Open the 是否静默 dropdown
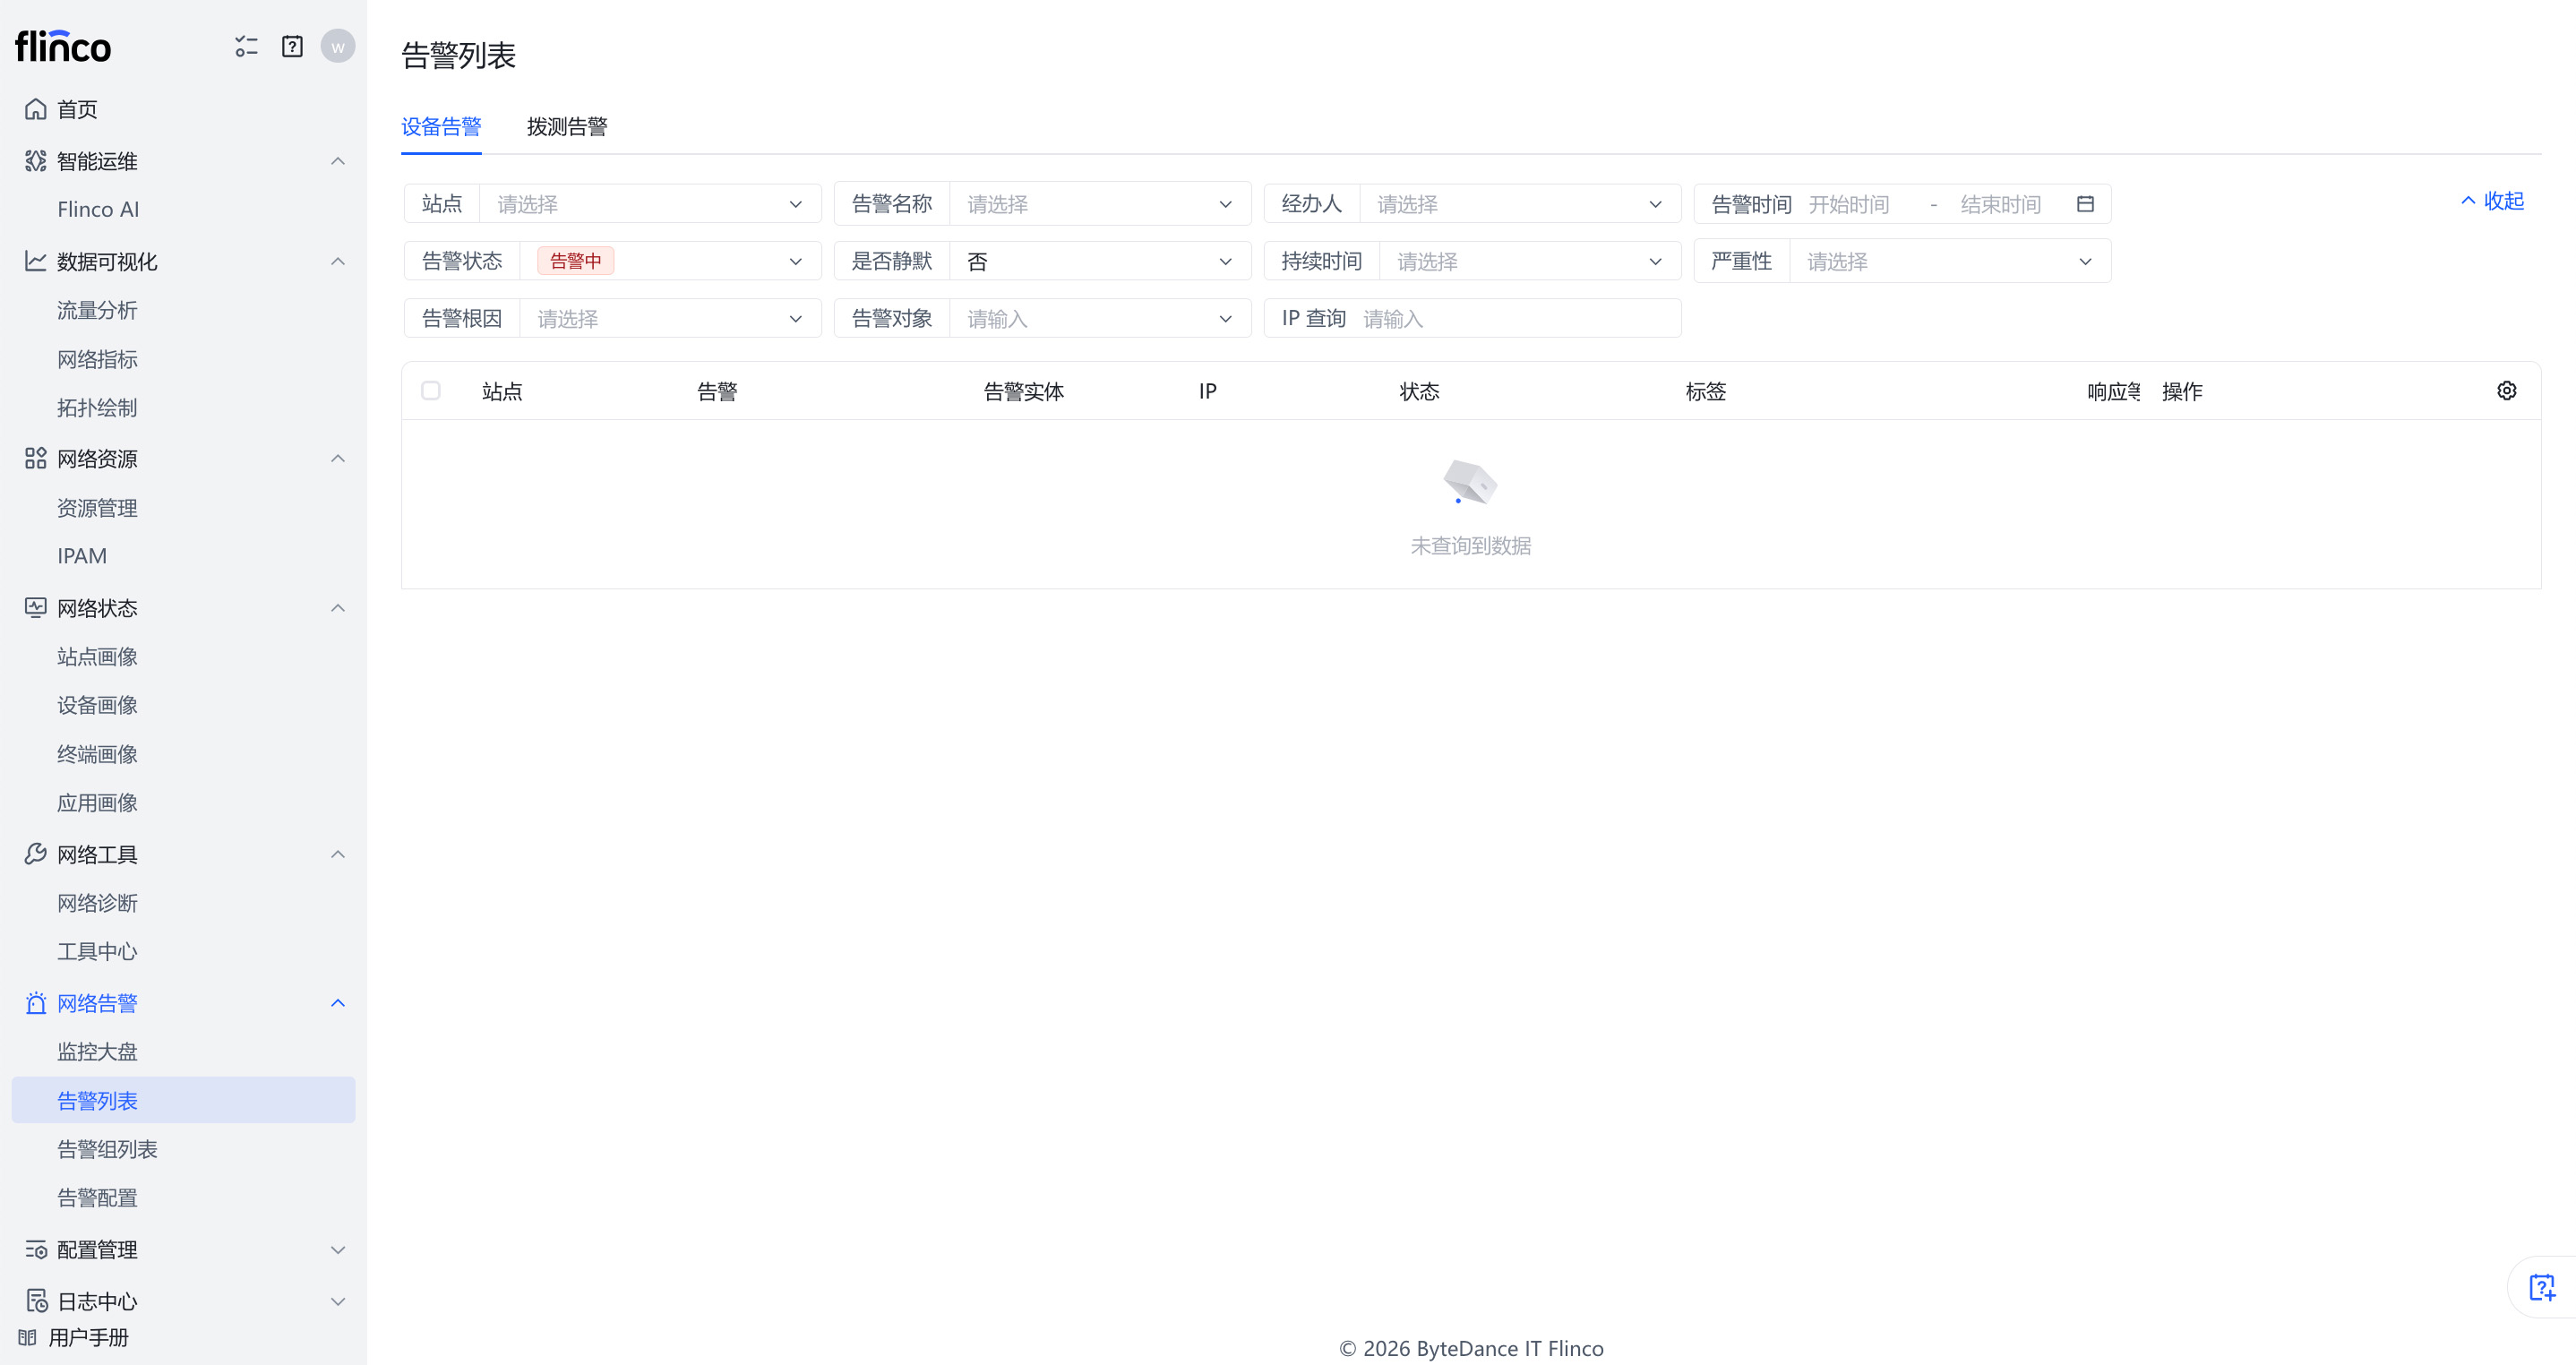This screenshot has height=1365, width=2576. point(1225,261)
